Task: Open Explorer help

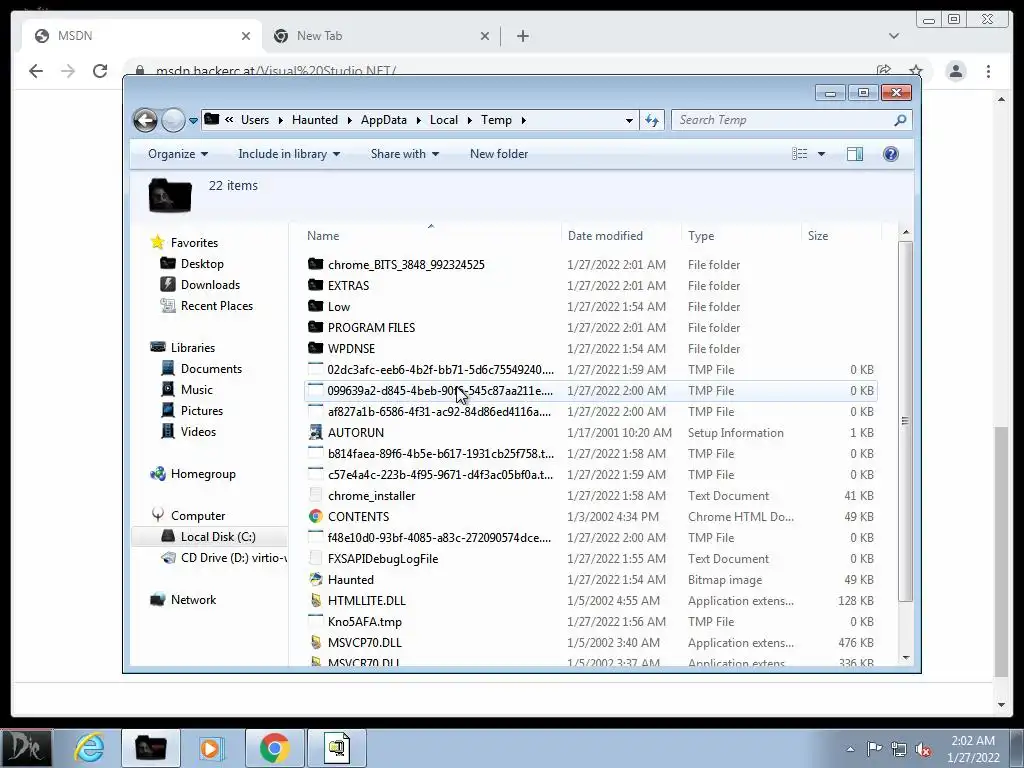Action: [891, 154]
